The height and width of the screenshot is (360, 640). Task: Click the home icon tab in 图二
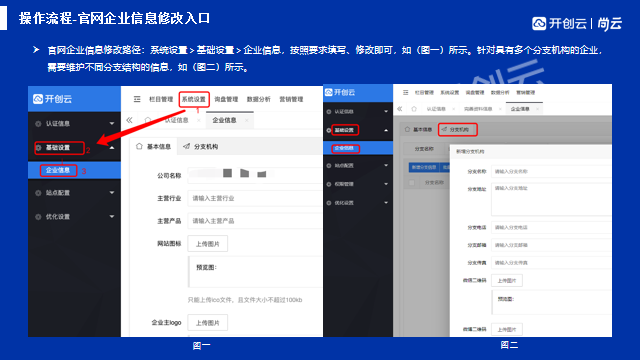pyautogui.click(x=414, y=109)
